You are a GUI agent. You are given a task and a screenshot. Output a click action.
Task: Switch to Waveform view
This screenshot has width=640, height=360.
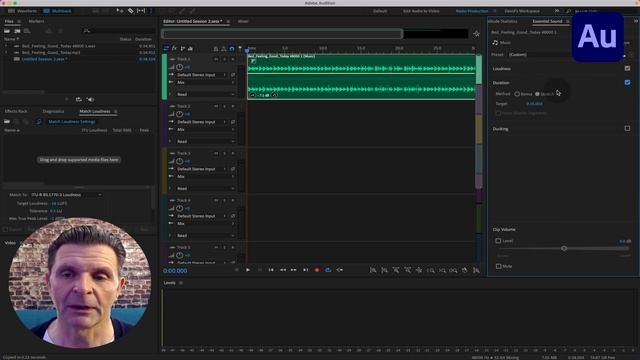pos(22,11)
